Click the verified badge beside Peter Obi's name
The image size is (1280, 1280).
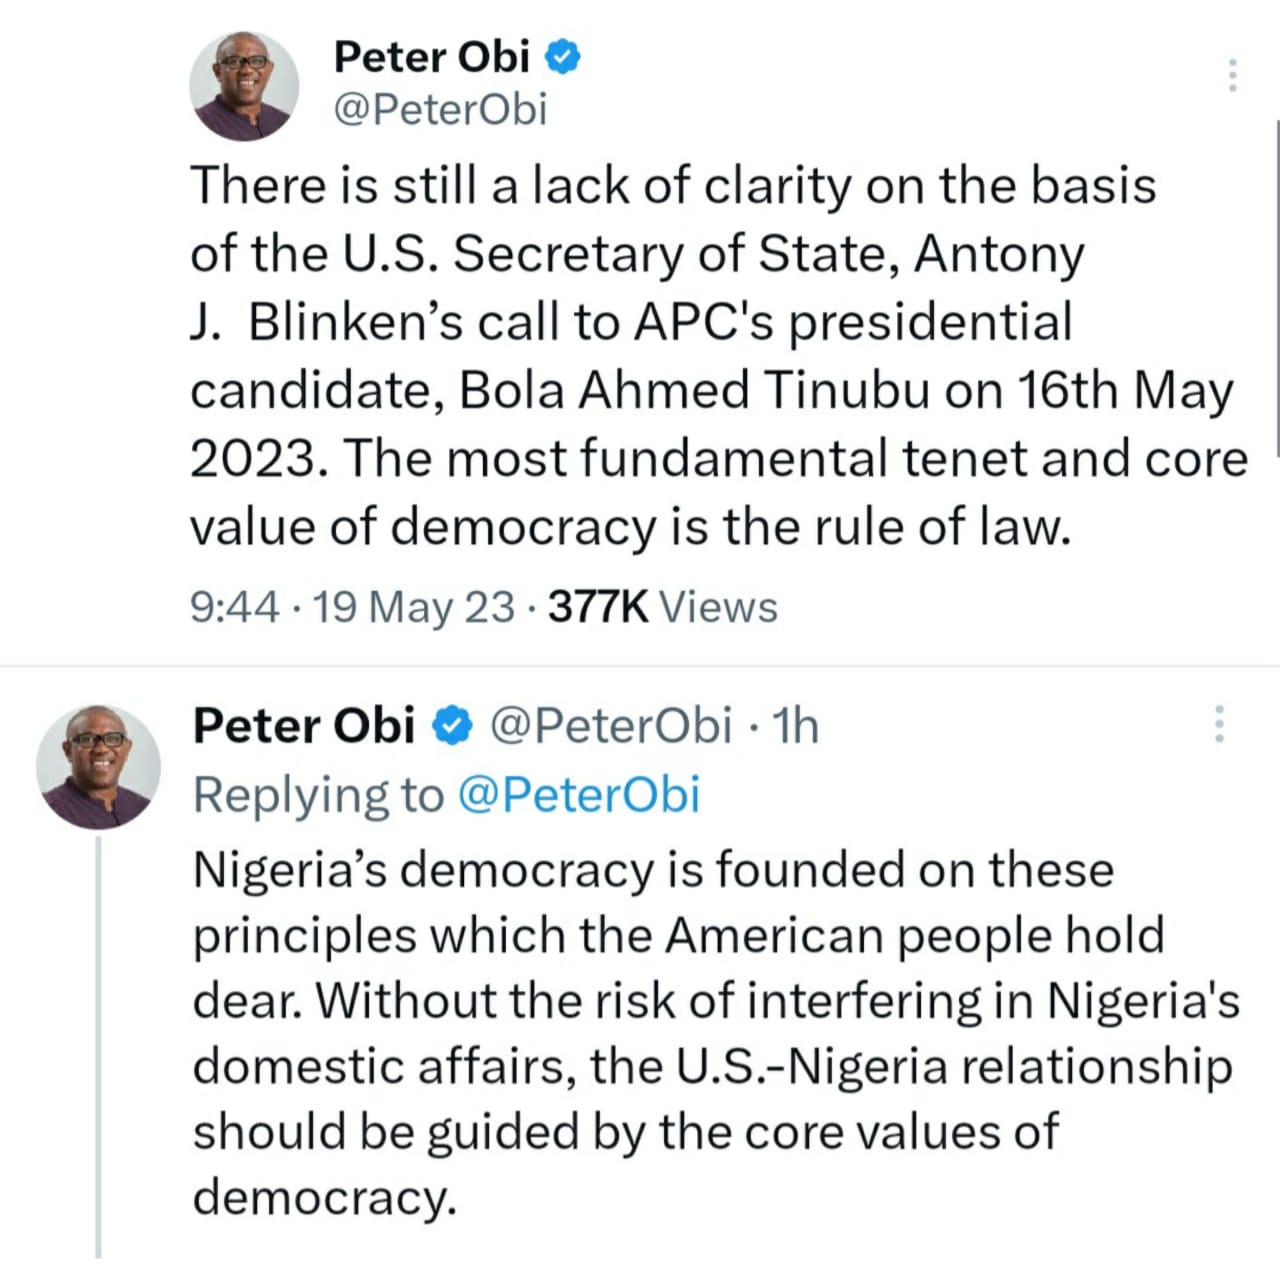[x=564, y=57]
